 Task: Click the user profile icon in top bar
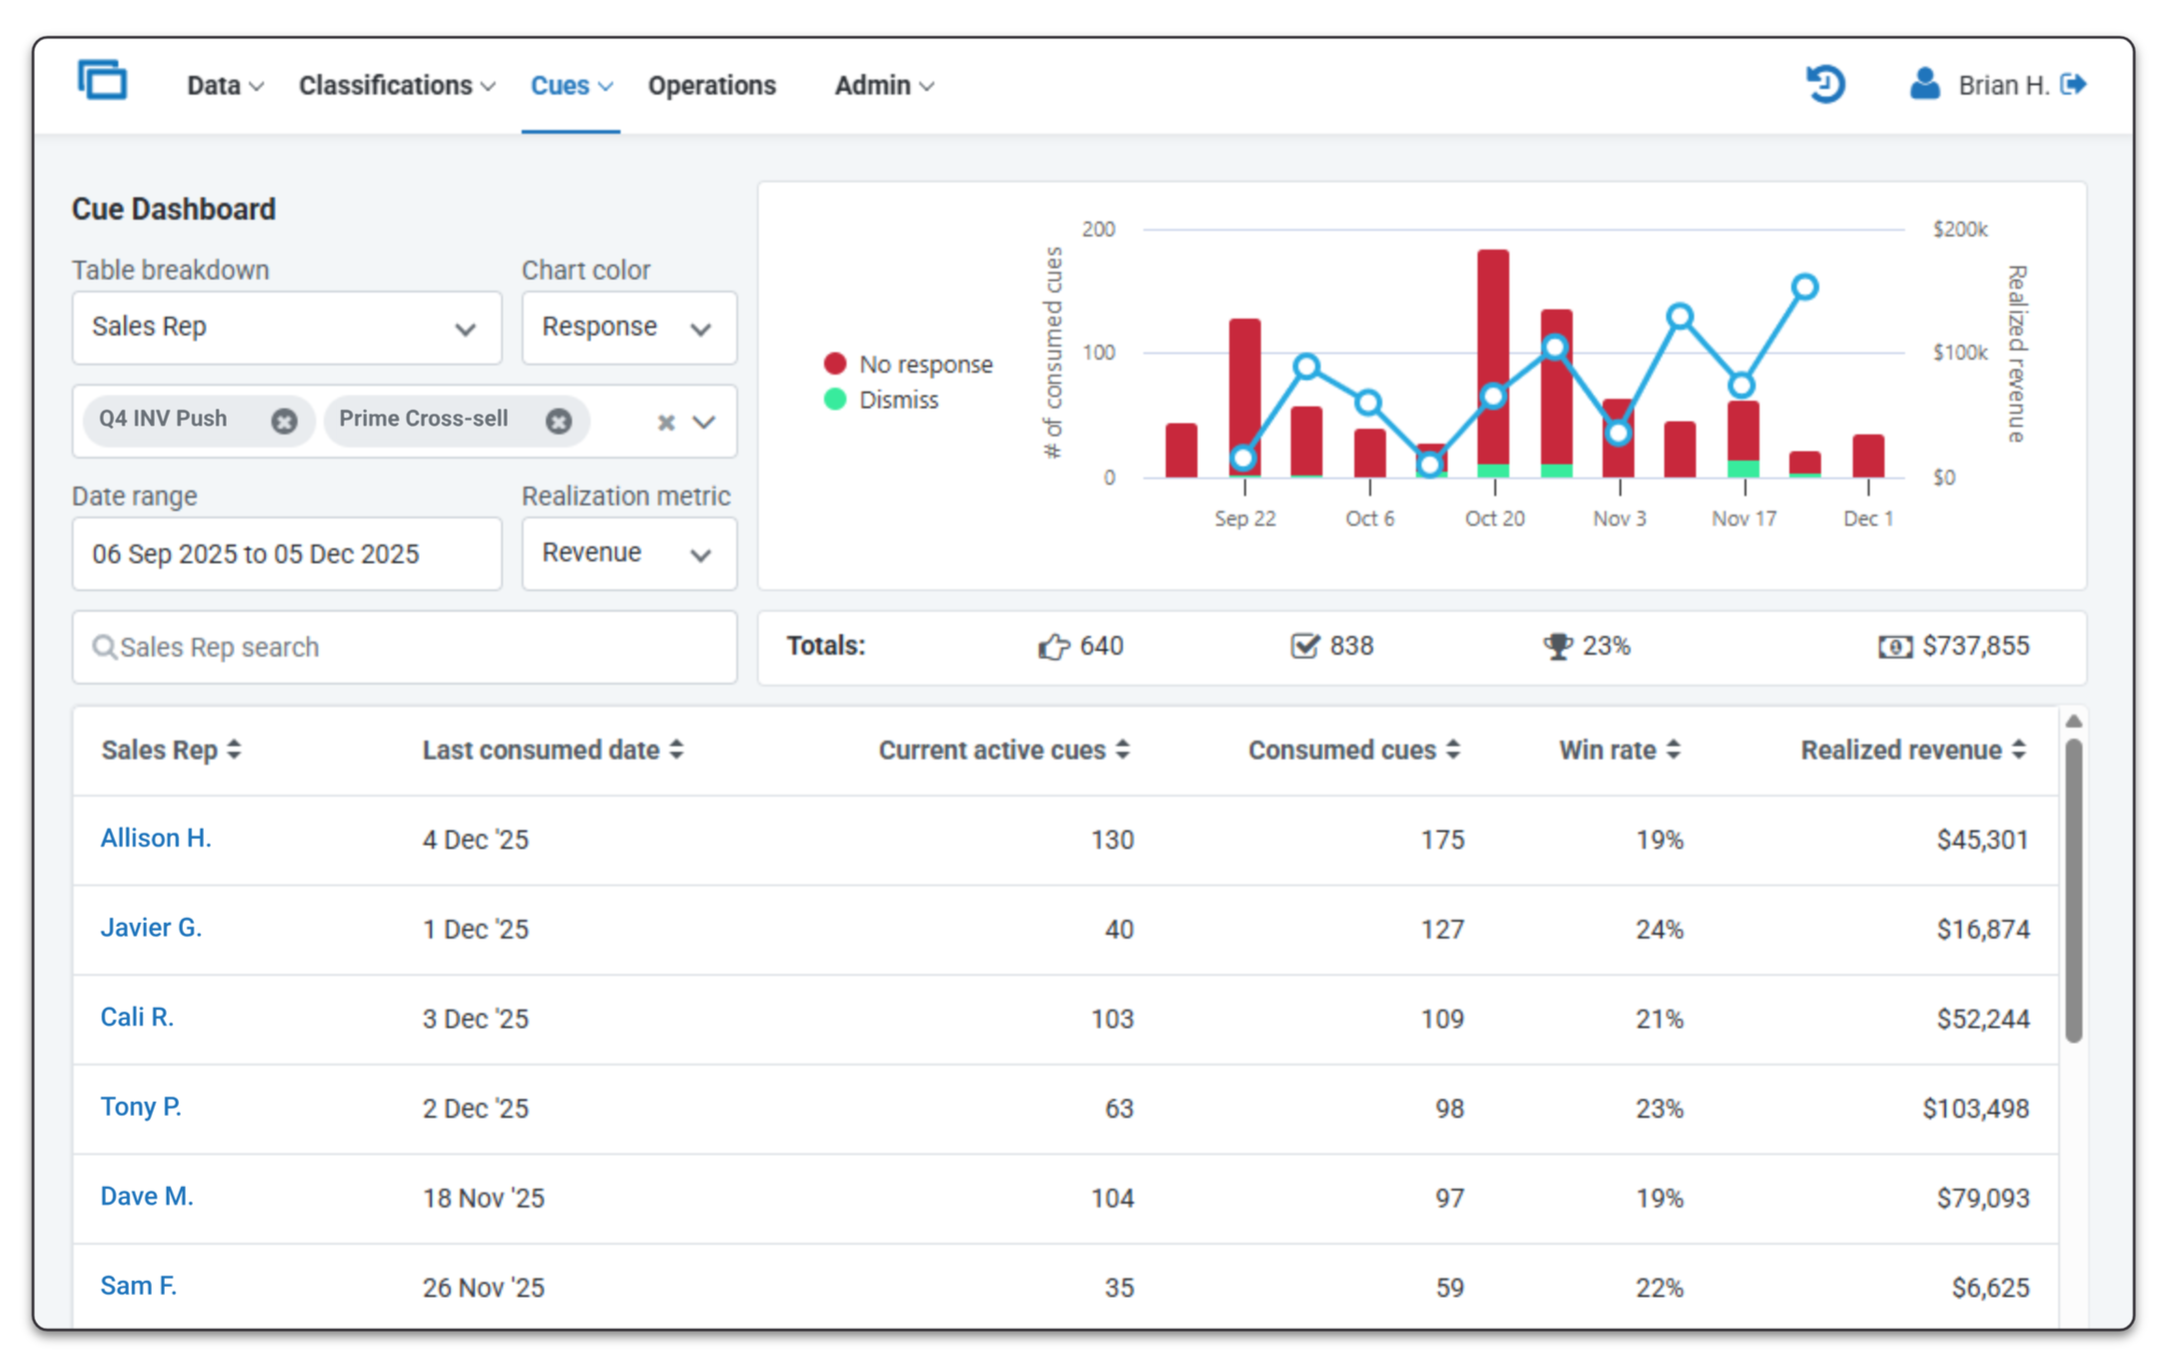click(x=1923, y=85)
